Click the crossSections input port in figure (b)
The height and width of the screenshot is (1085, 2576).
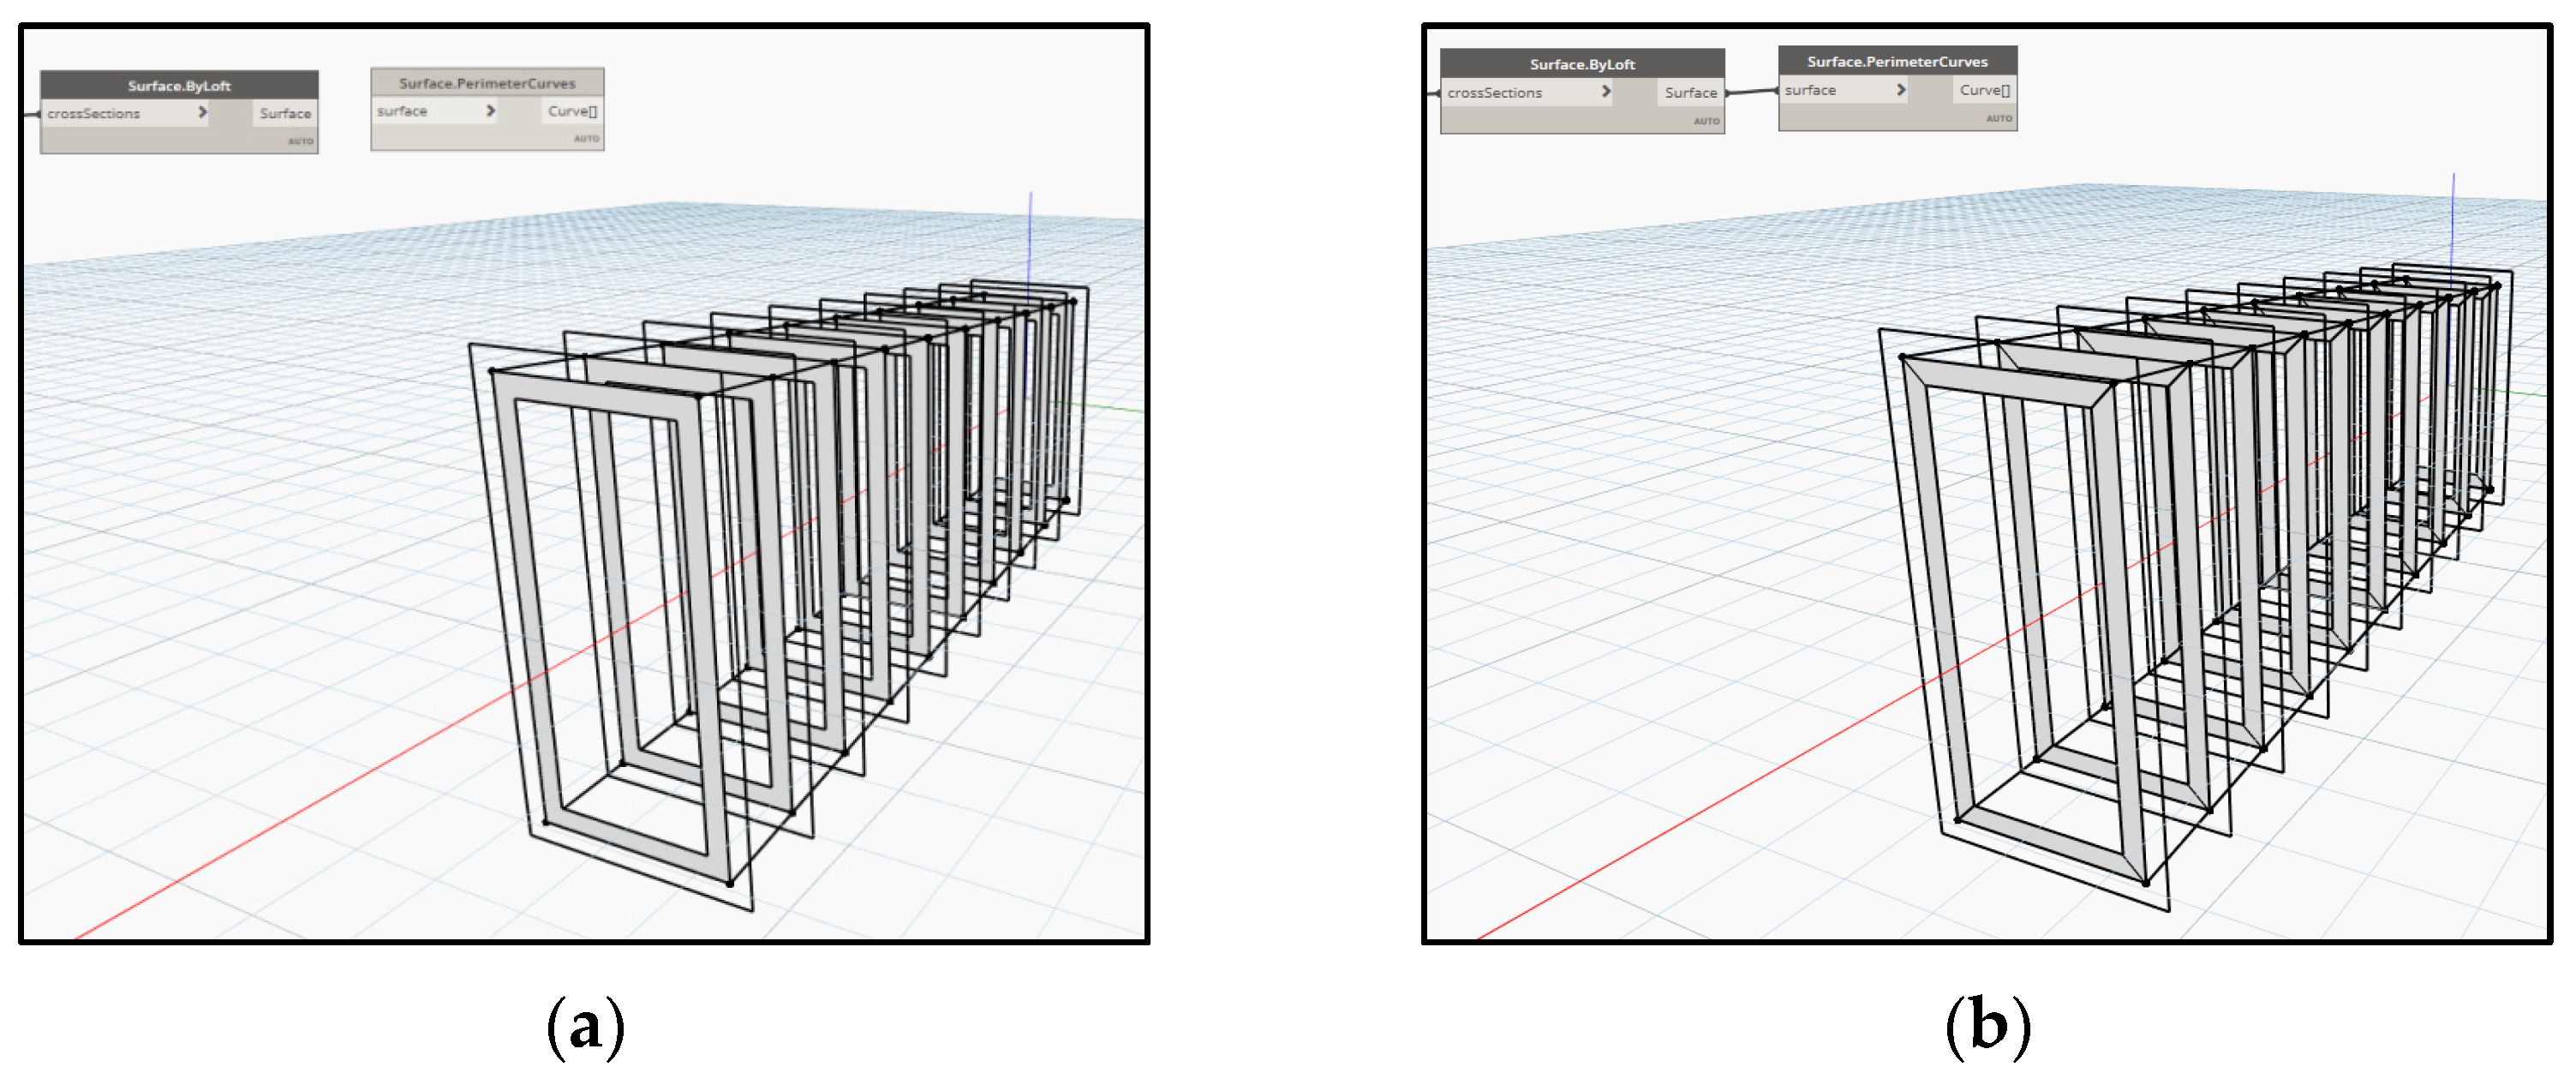tap(1494, 92)
